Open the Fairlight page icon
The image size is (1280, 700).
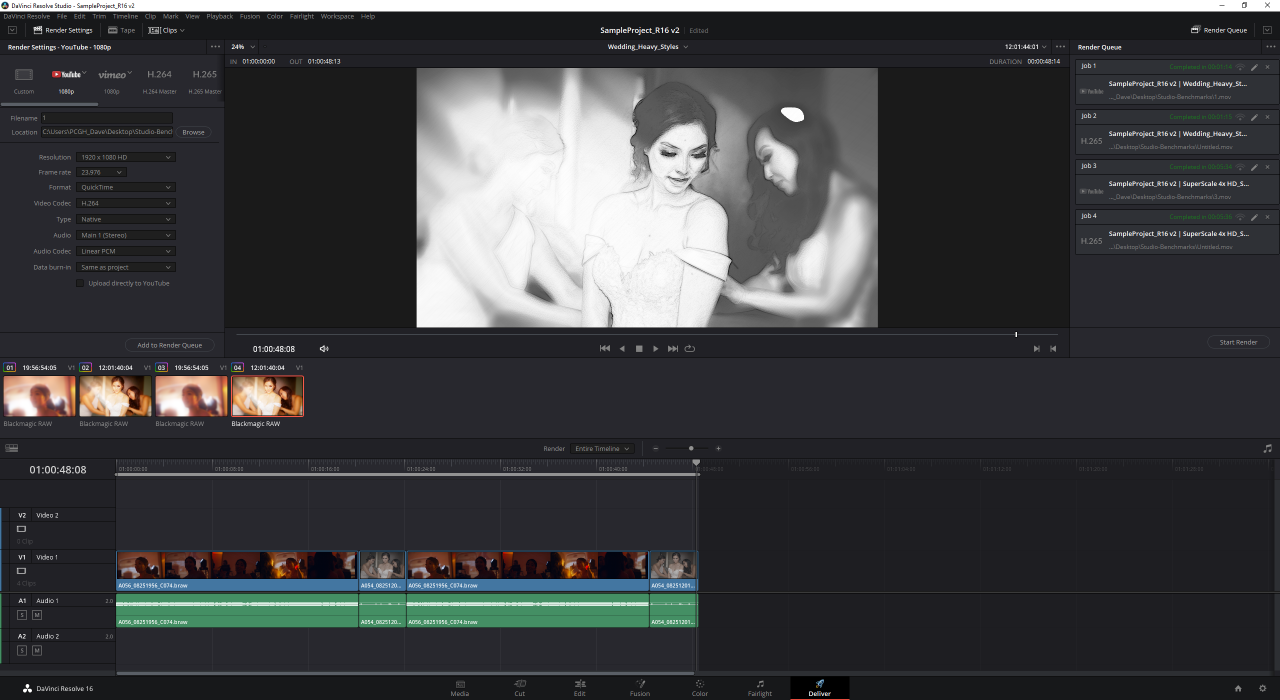point(760,684)
